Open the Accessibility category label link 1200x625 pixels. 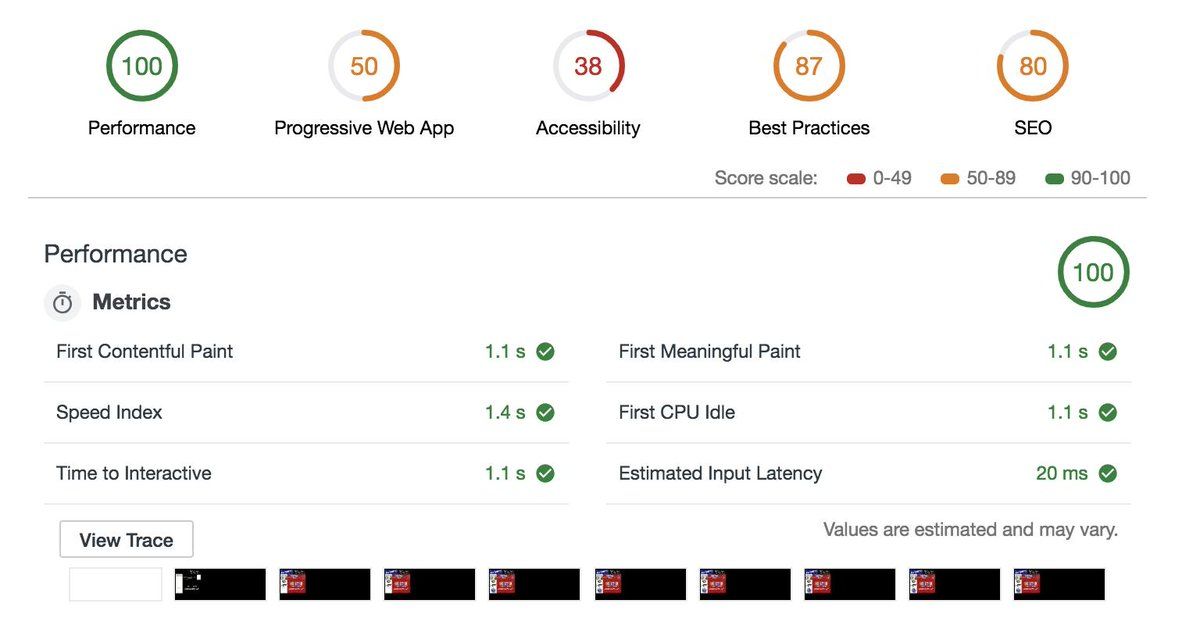click(588, 128)
